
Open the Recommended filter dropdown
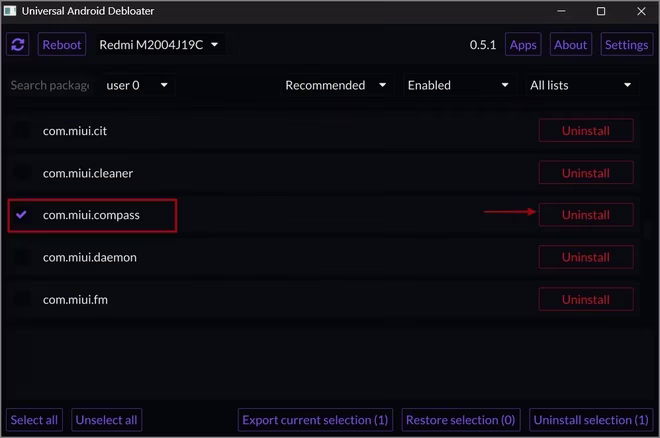335,85
